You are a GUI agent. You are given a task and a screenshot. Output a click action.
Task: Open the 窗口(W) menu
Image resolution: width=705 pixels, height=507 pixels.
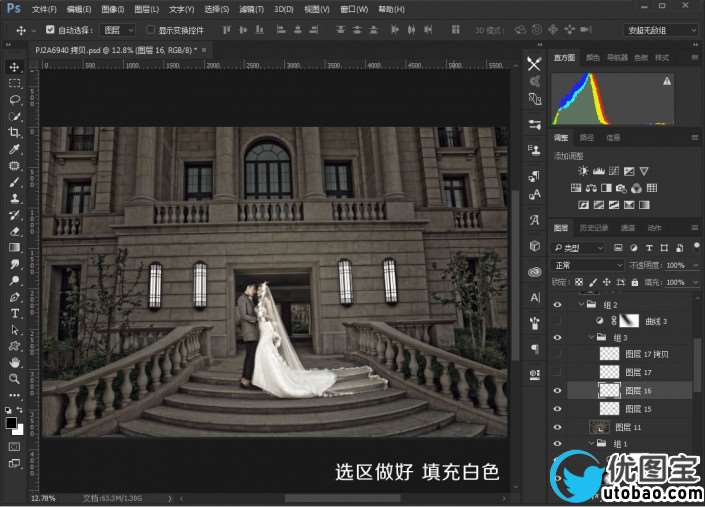[x=354, y=9]
